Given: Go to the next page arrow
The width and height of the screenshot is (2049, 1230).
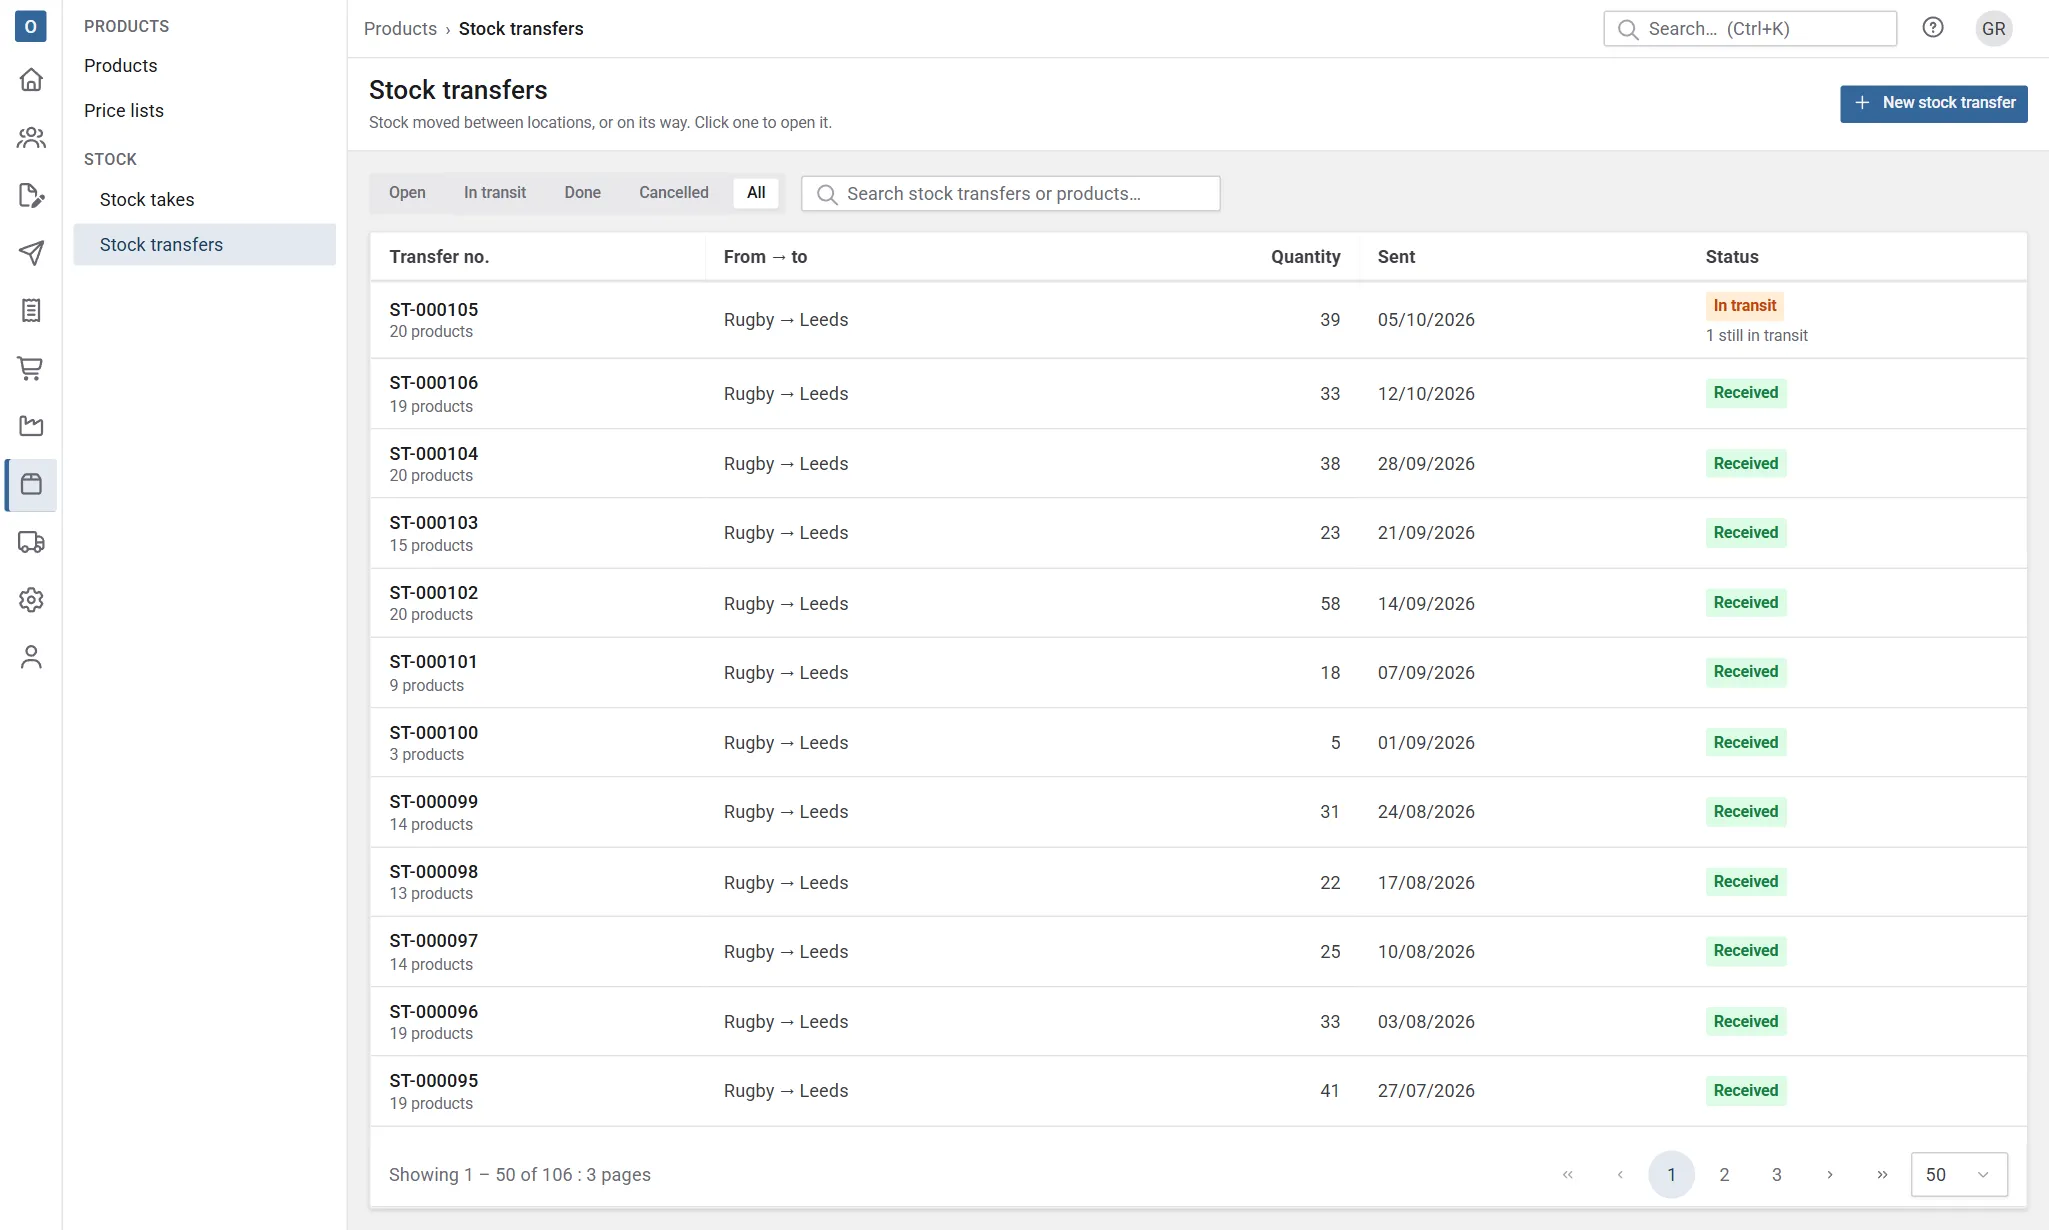Looking at the screenshot, I should click(1830, 1175).
